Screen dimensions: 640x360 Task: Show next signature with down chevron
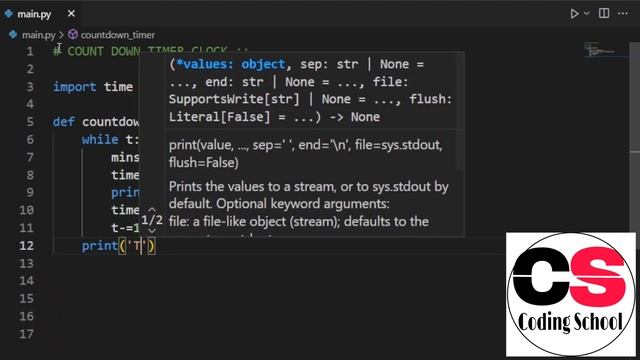pos(152,231)
